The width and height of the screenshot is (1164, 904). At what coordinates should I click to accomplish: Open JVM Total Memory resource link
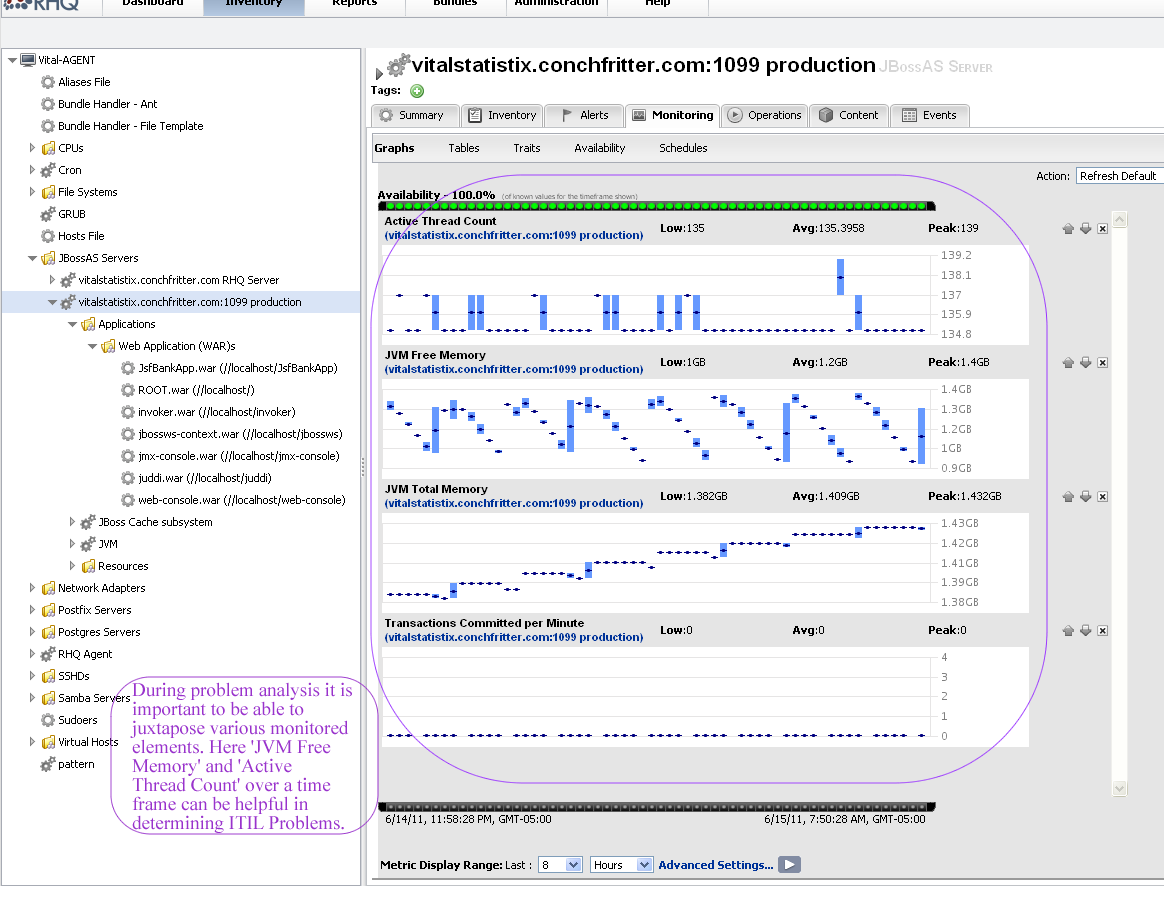pyautogui.click(x=514, y=503)
